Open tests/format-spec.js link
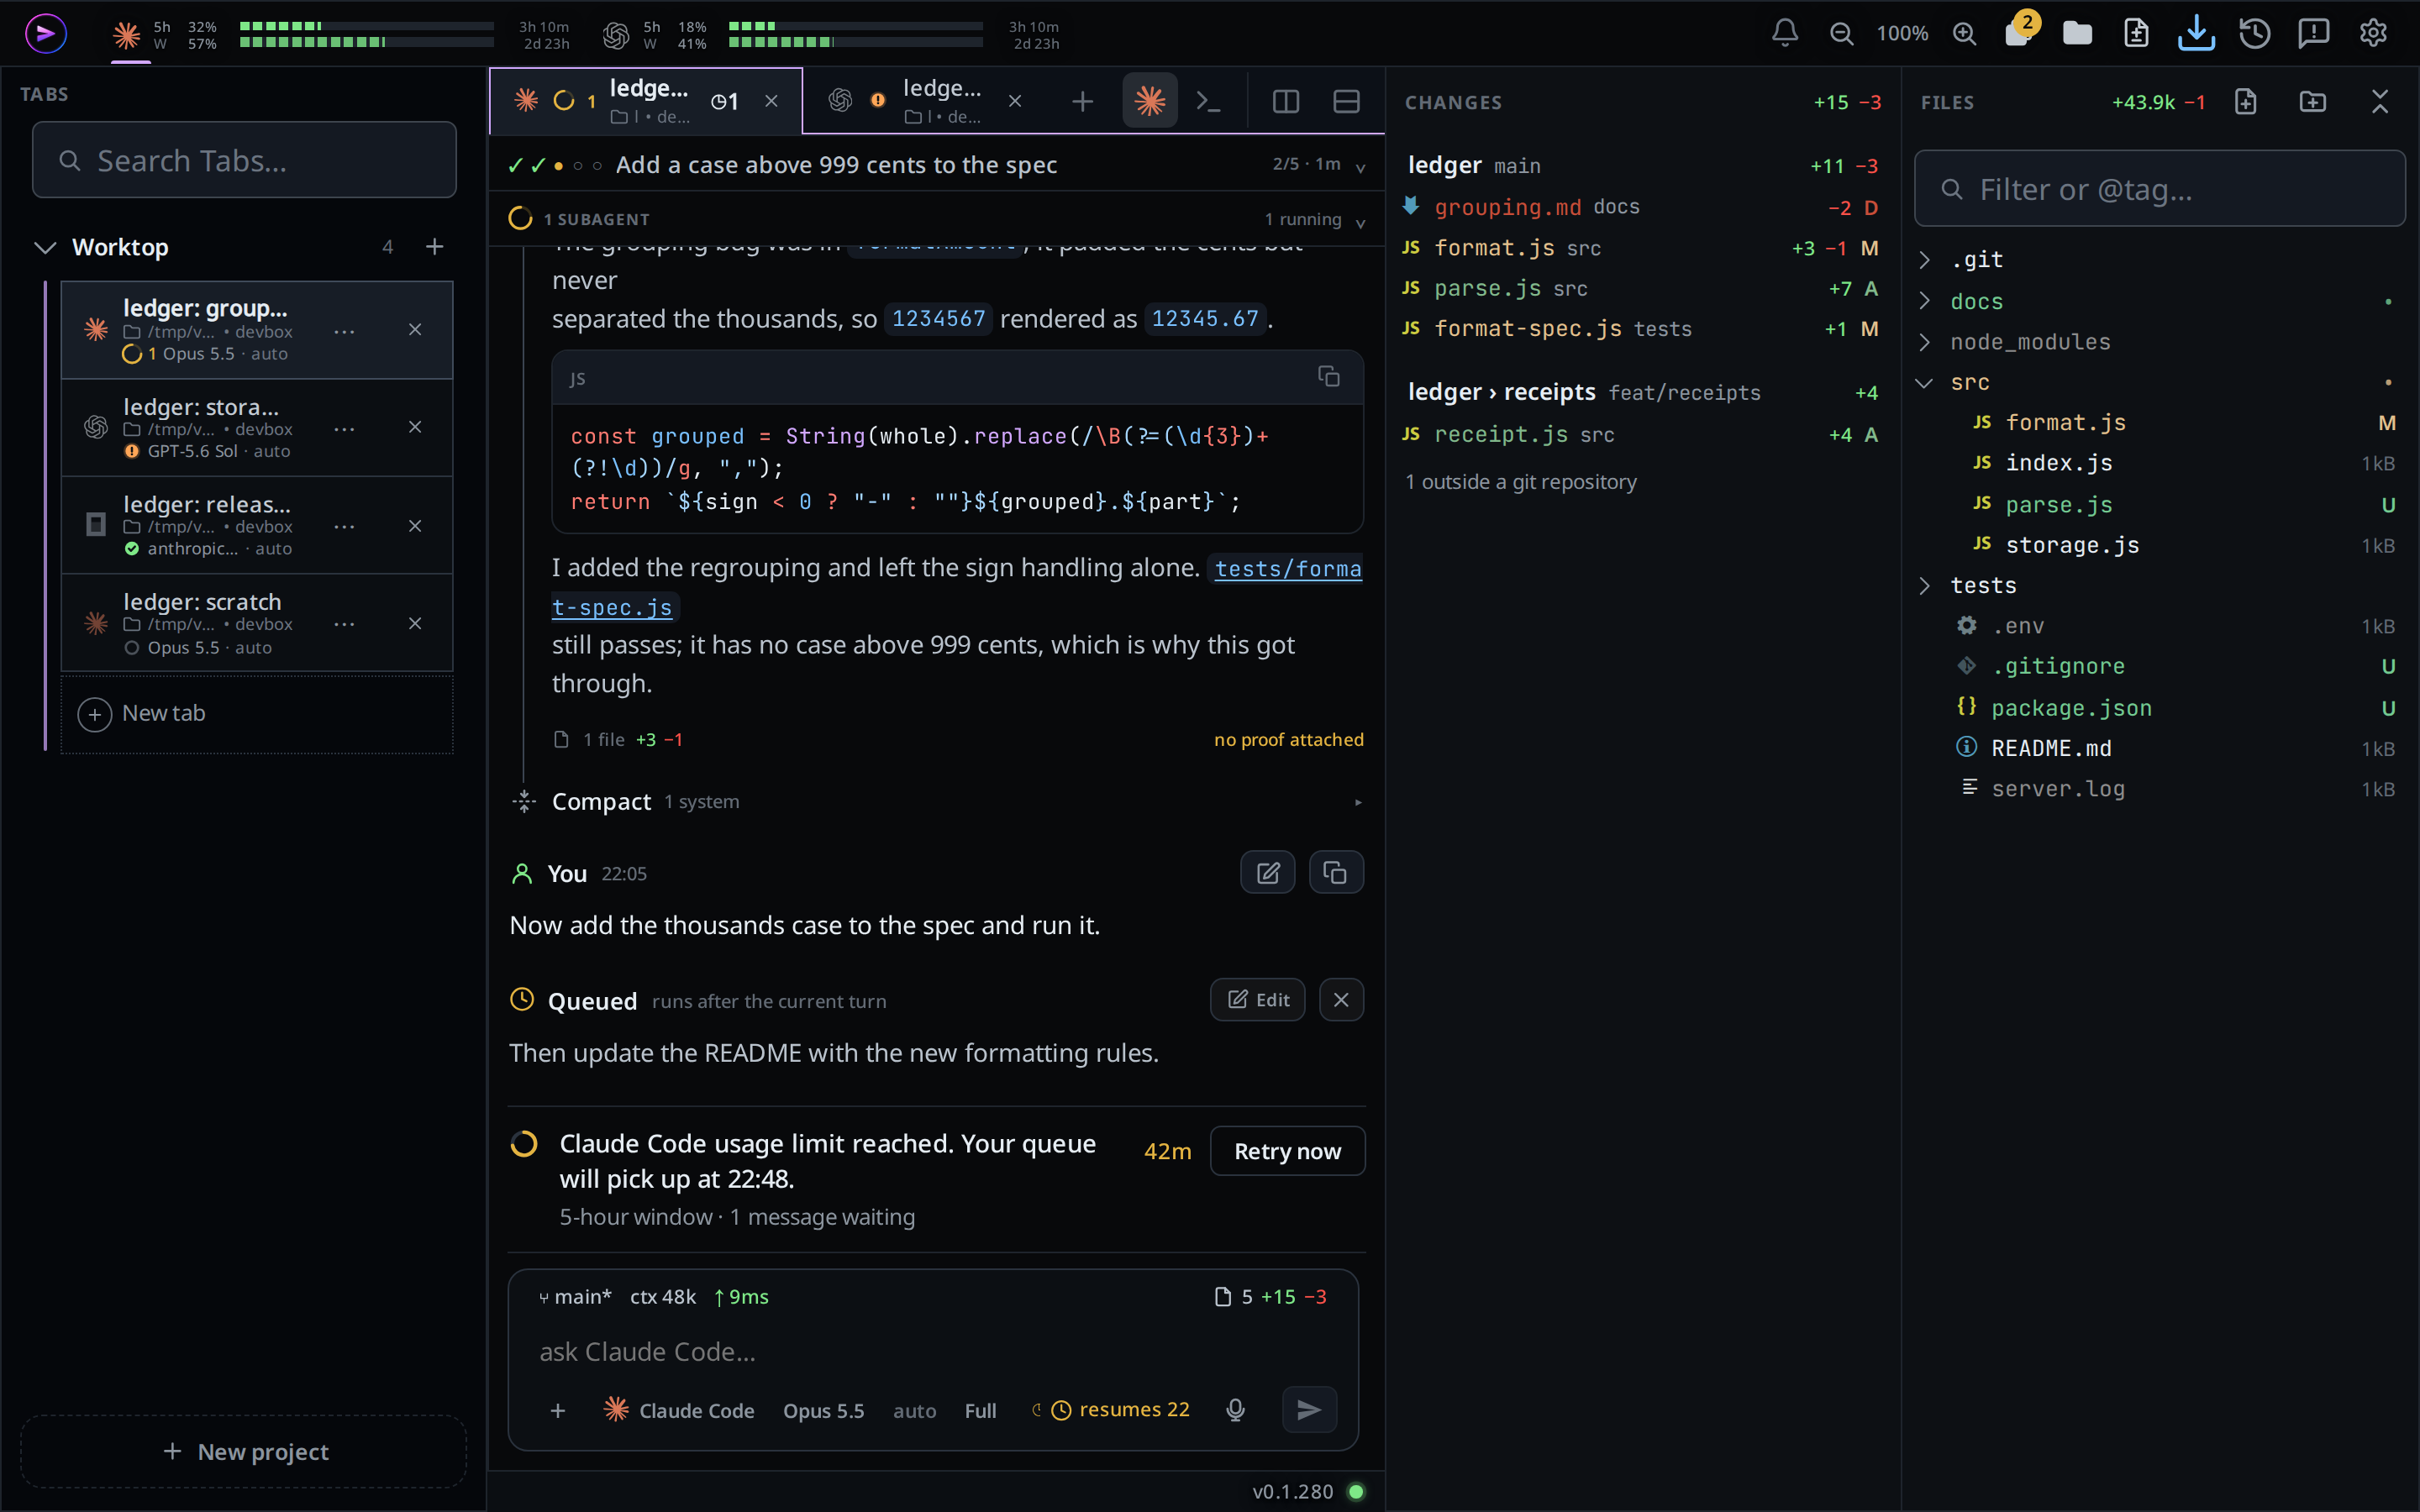Viewport: 2420px width, 1512px height. [1288, 568]
